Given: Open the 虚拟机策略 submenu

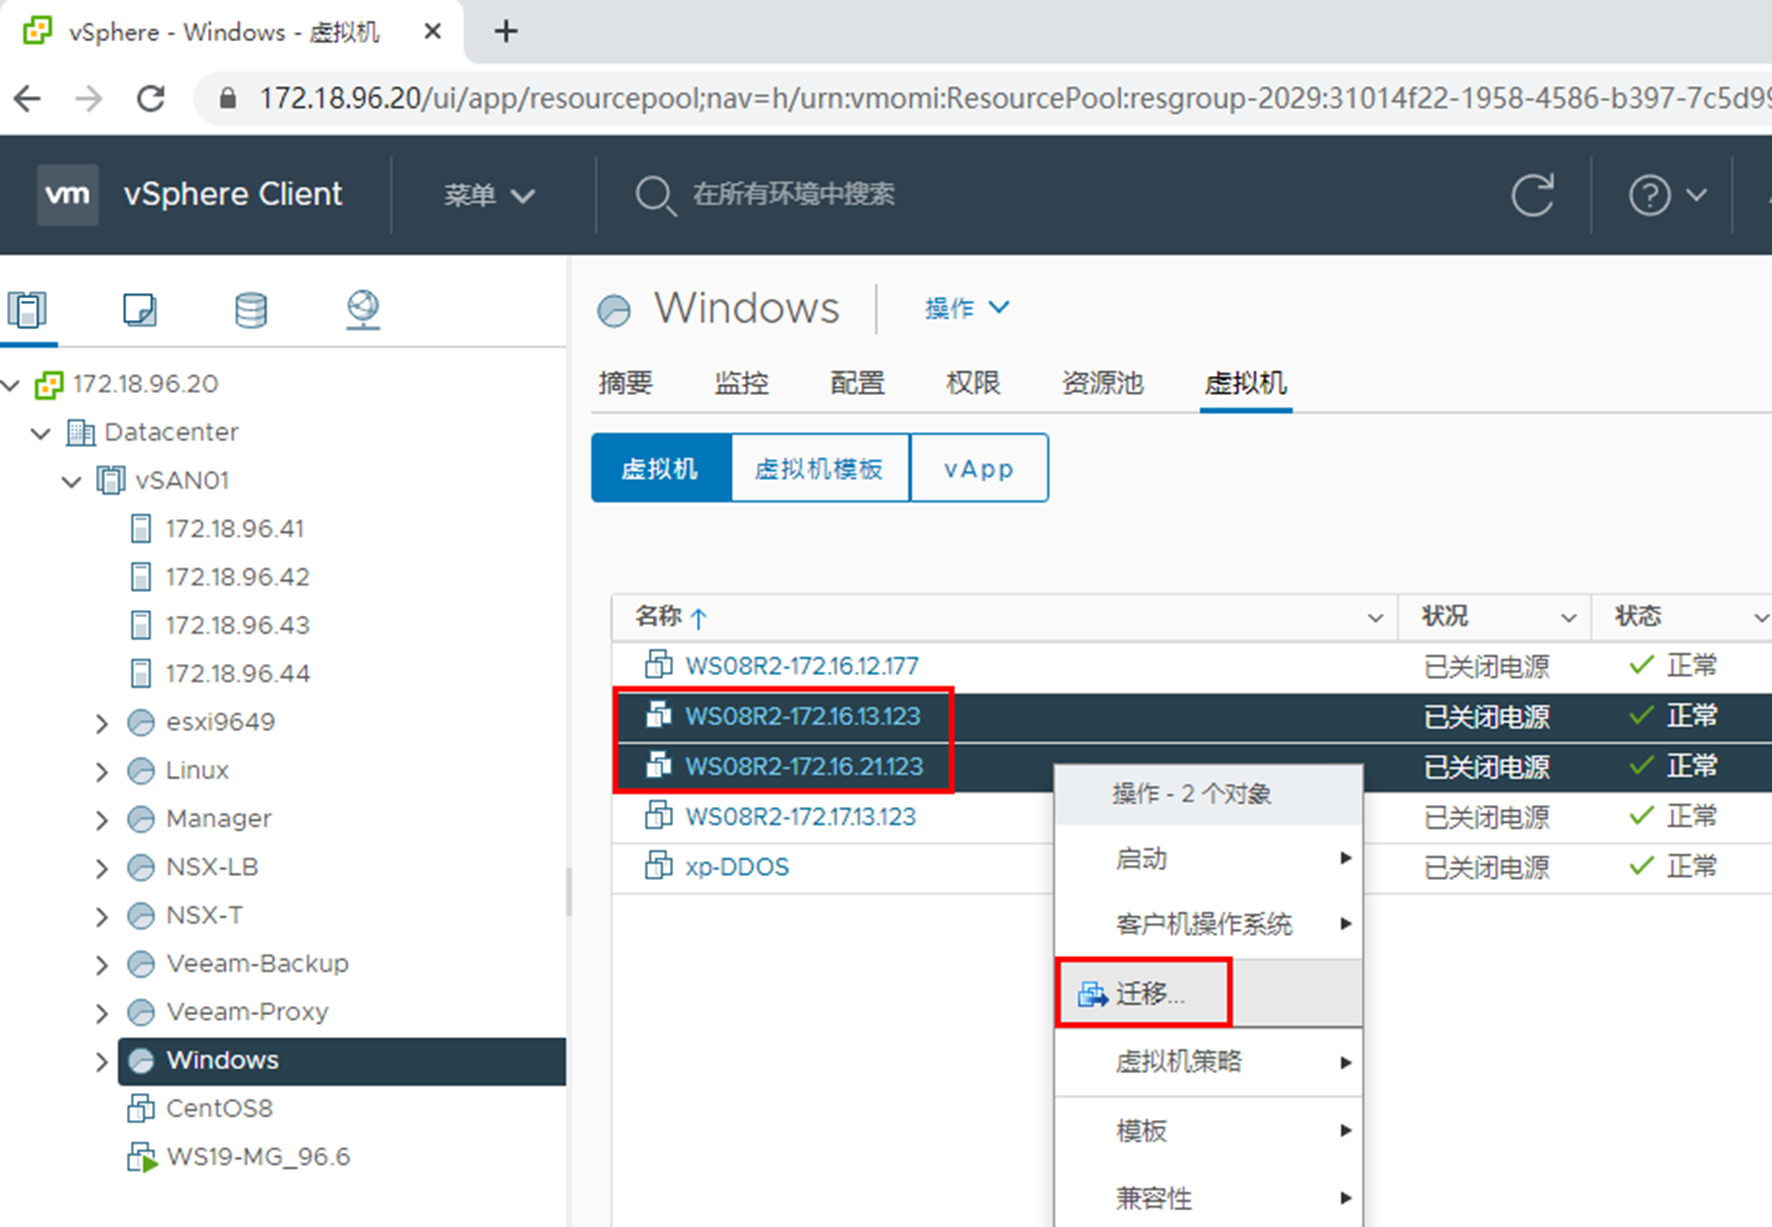Looking at the screenshot, I should 1209,1062.
